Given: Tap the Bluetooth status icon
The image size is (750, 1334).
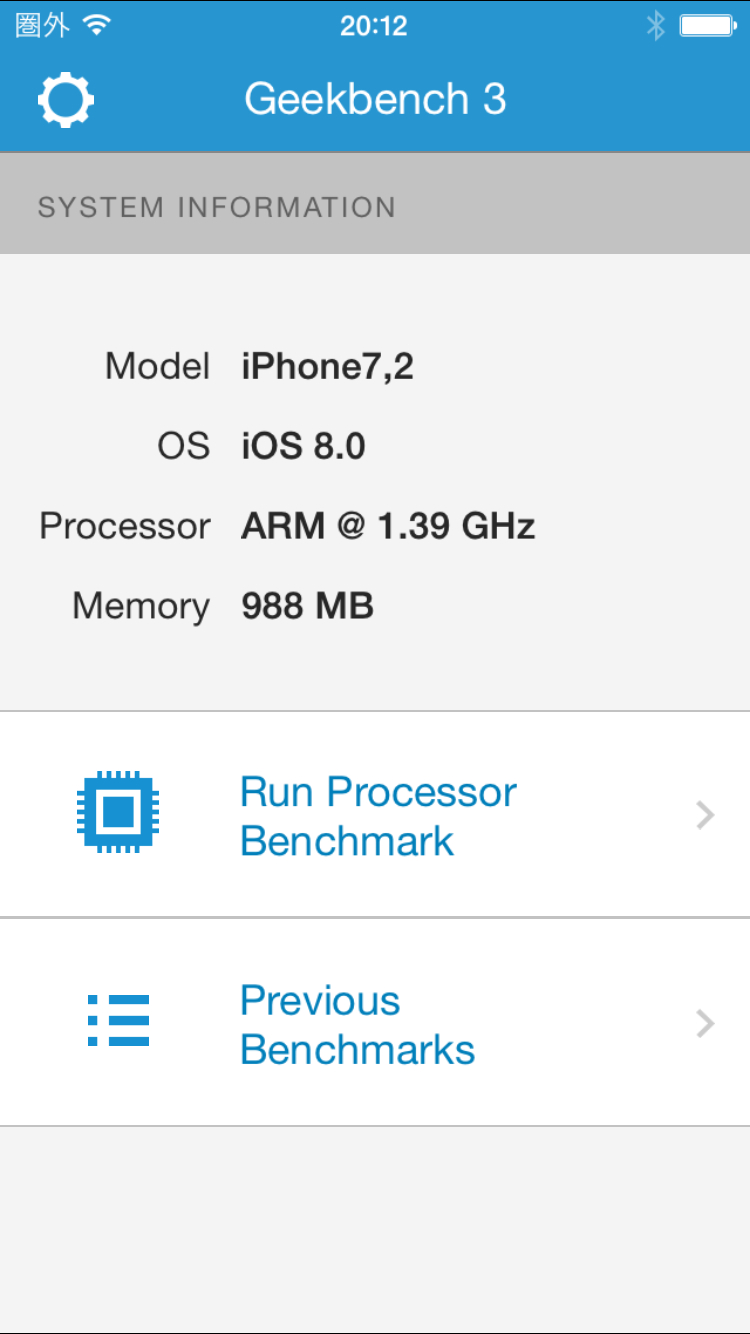Looking at the screenshot, I should point(655,26).
